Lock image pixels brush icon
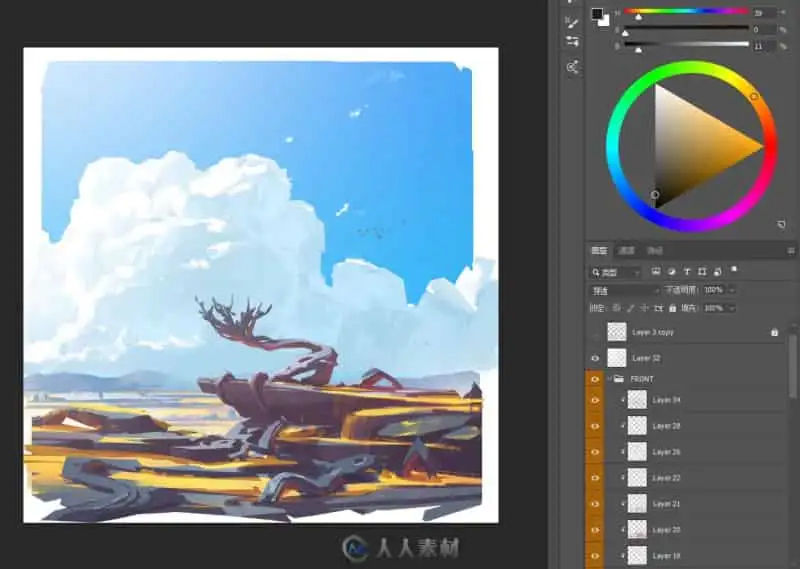The height and width of the screenshot is (569, 800). click(631, 308)
